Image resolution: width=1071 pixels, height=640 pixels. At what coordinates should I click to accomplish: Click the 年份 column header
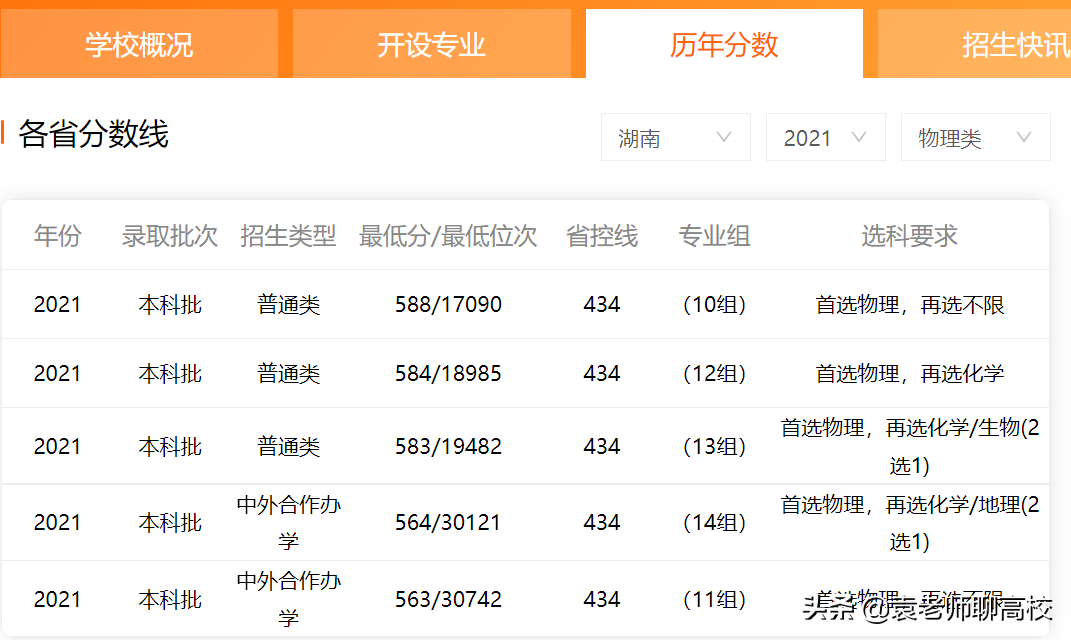57,236
